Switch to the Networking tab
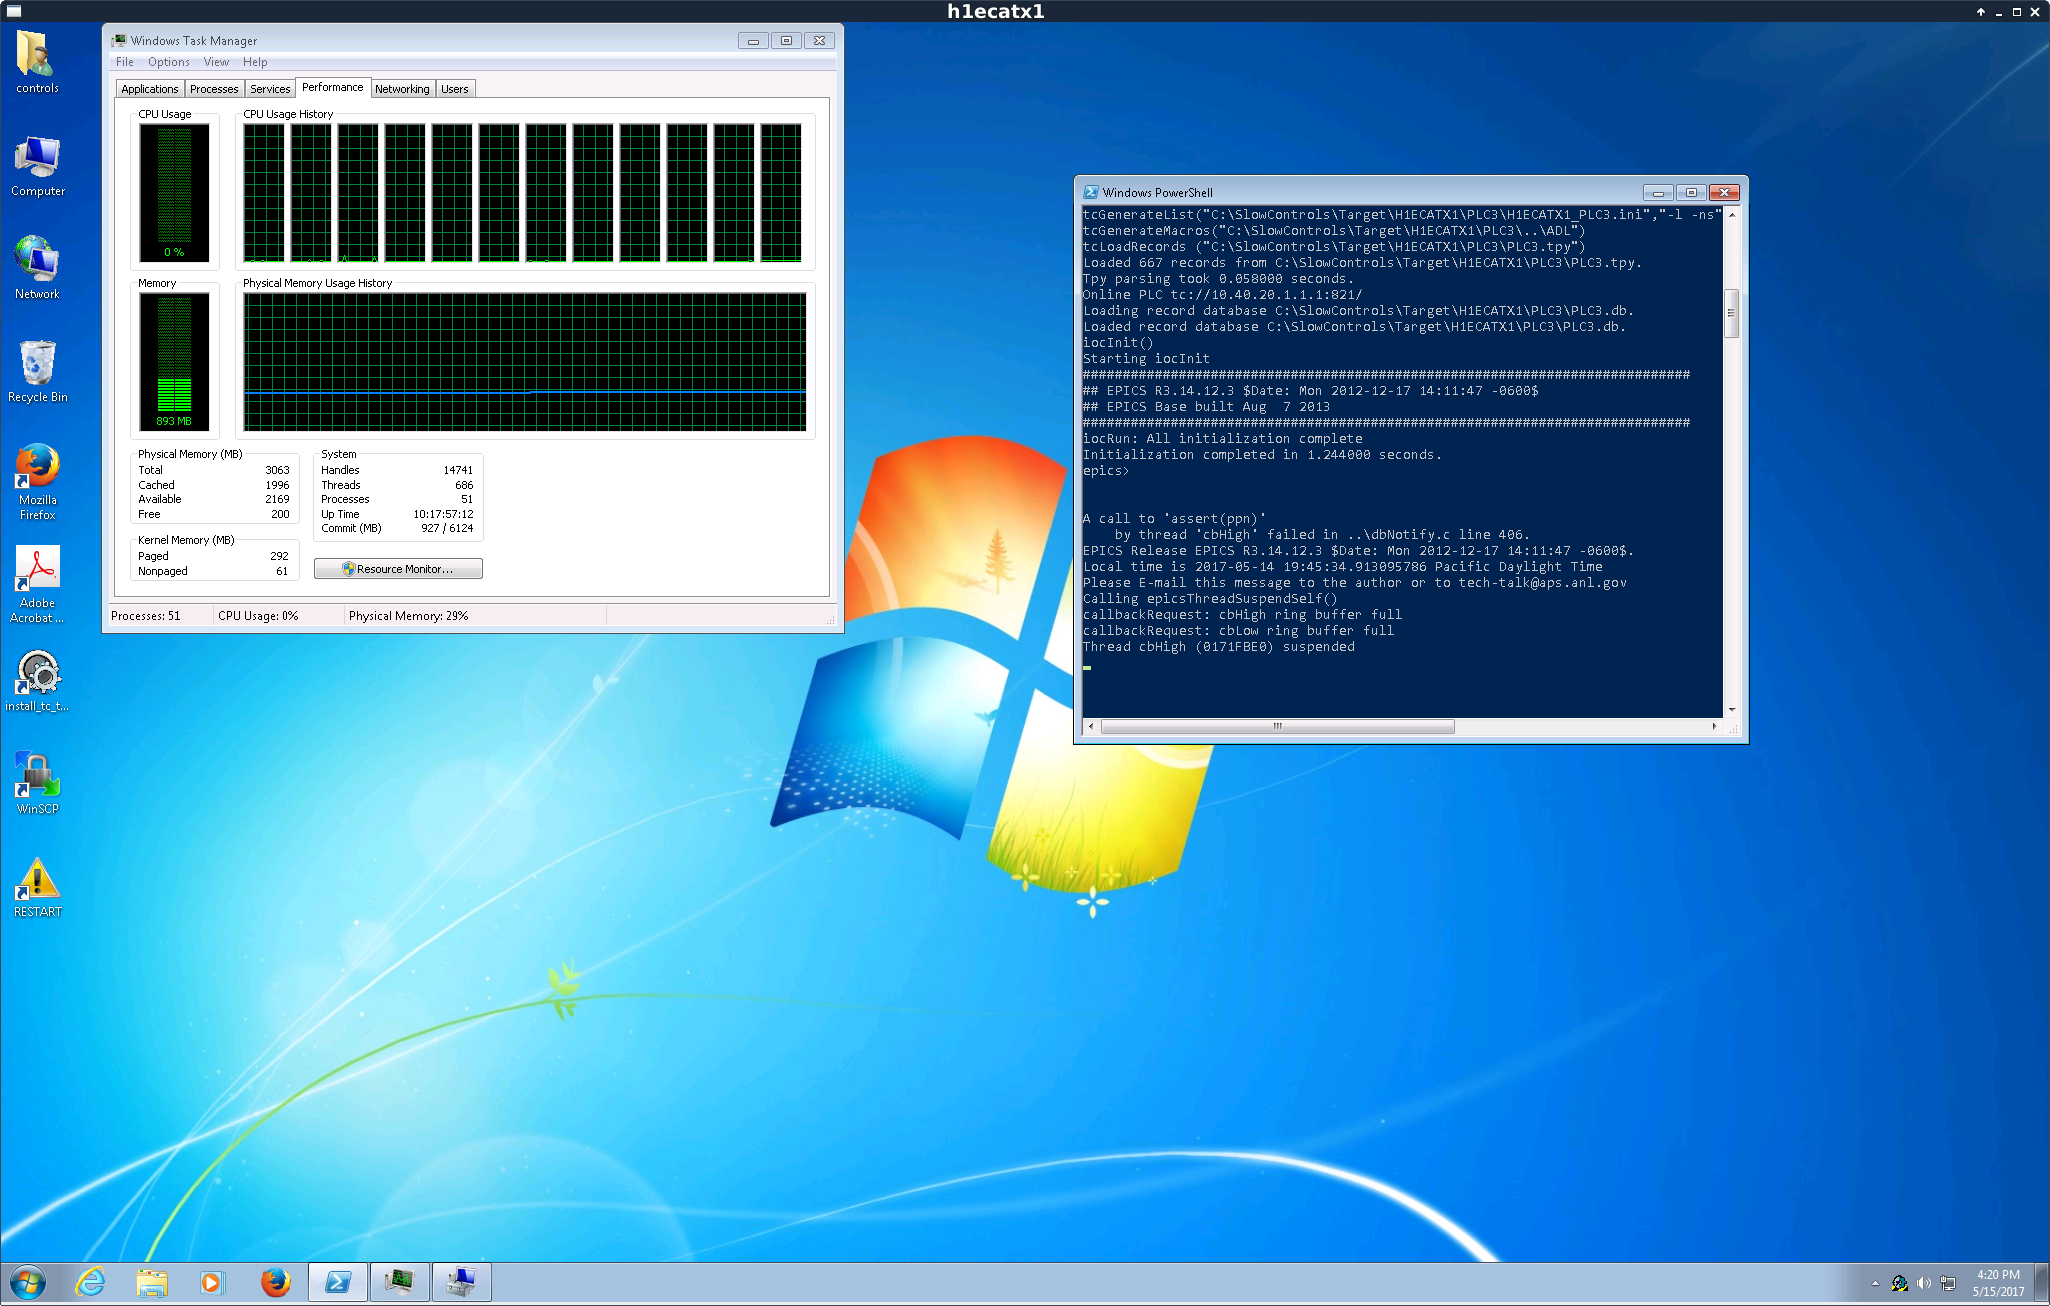Image resolution: width=2050 pixels, height=1306 pixels. click(x=402, y=89)
